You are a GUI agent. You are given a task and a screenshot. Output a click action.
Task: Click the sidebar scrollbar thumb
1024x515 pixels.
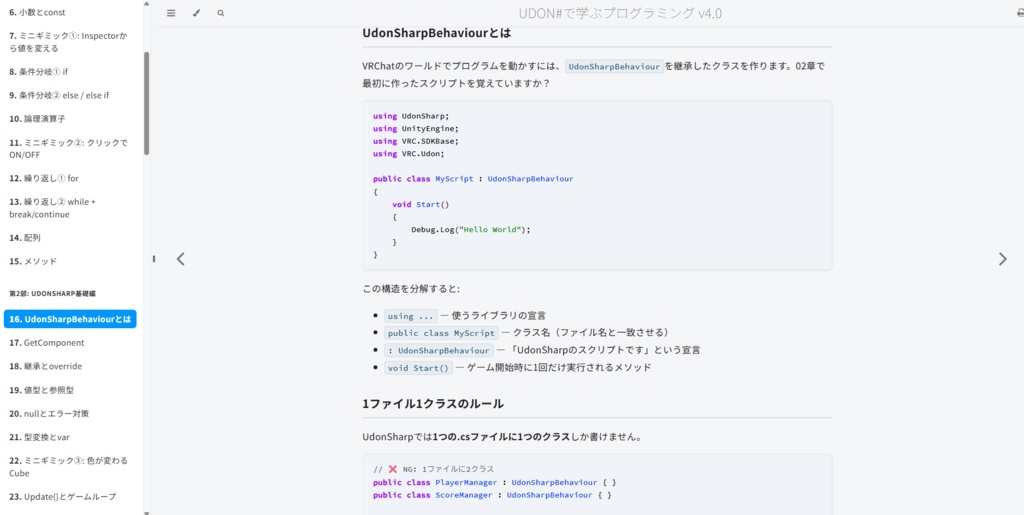tap(146, 103)
